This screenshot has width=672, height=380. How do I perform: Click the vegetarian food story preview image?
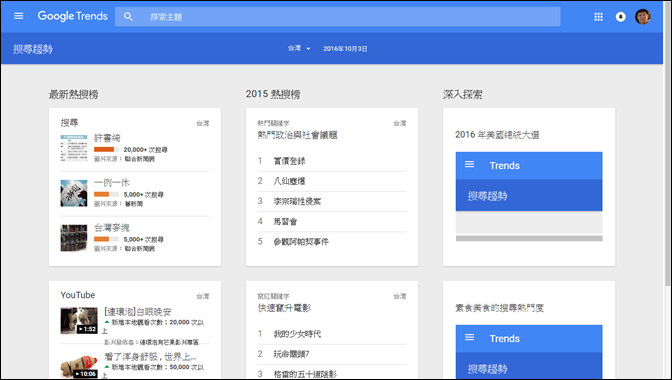(x=529, y=352)
